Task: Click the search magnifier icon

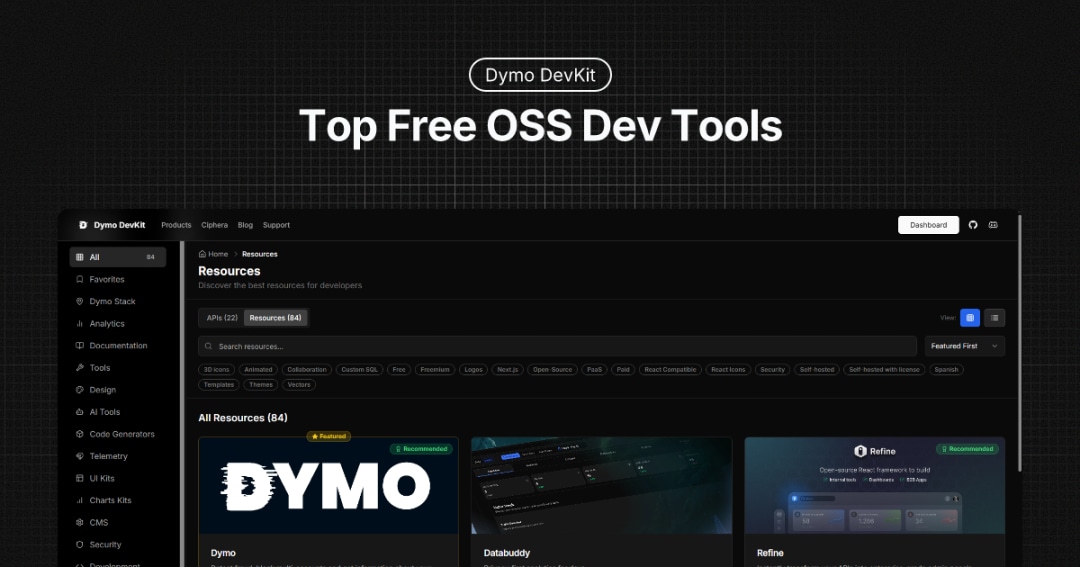Action: point(208,346)
